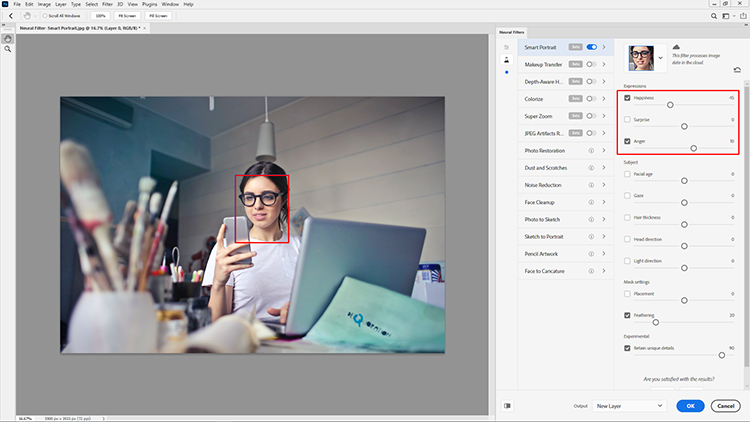Image resolution: width=750 pixels, height=422 pixels.
Task: Select the featured filters portrait icon
Action: pyautogui.click(x=507, y=60)
